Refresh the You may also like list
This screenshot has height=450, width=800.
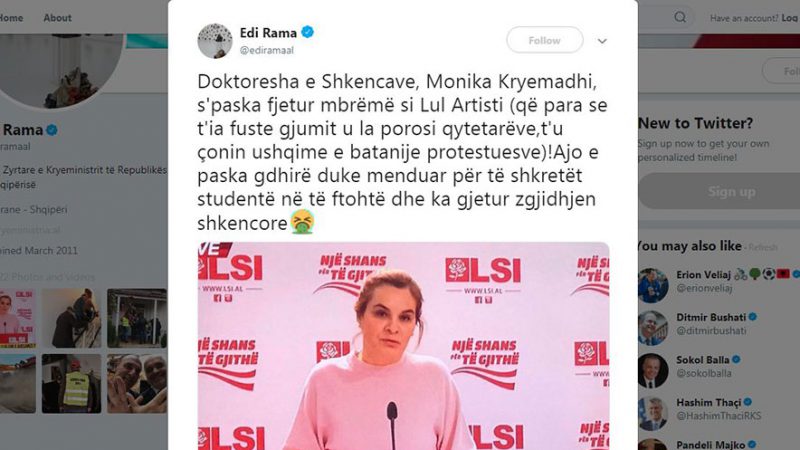click(x=763, y=247)
